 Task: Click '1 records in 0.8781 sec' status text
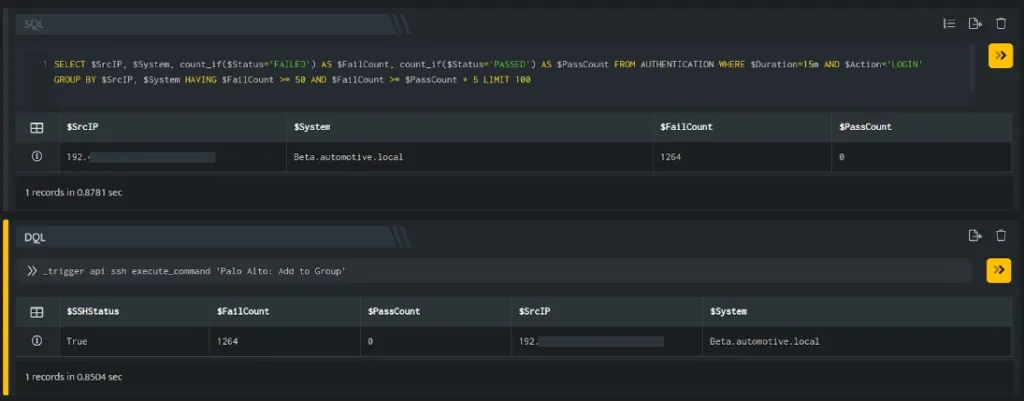74,193
